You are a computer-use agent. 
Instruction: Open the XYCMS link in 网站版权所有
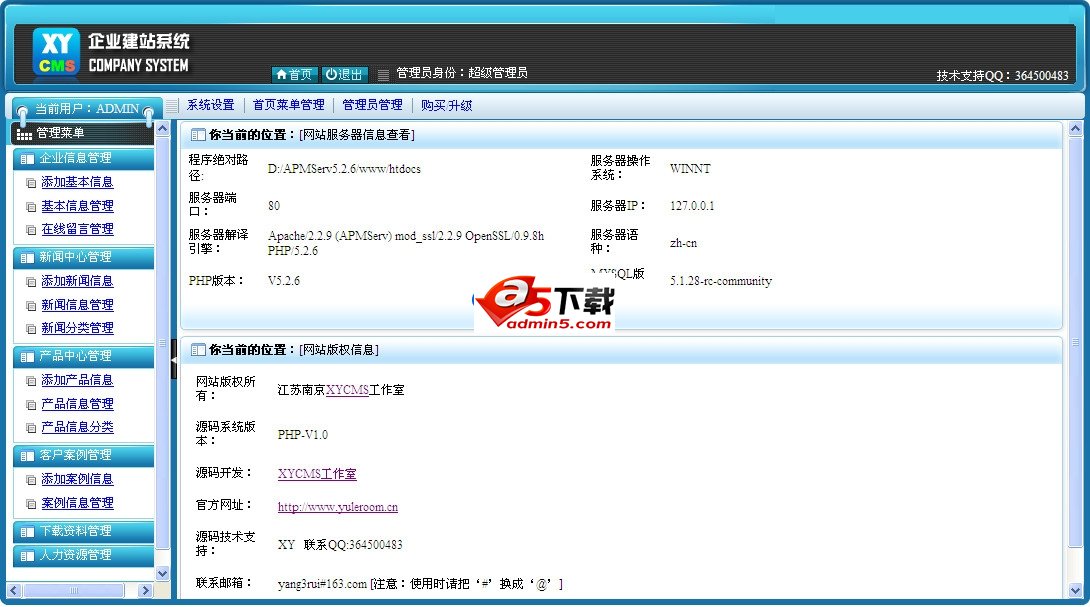[x=348, y=390]
